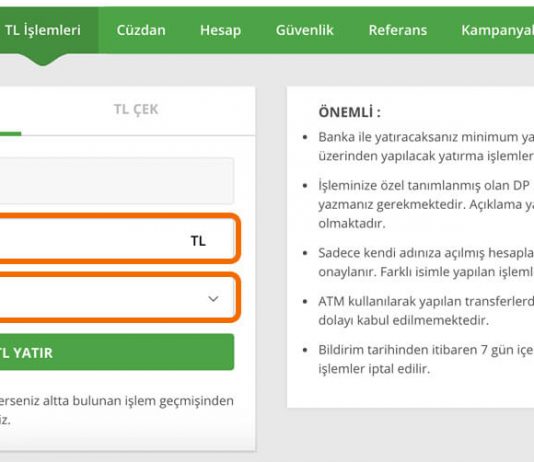
Task: Focus the amount field marked TL
Action: coord(117,238)
